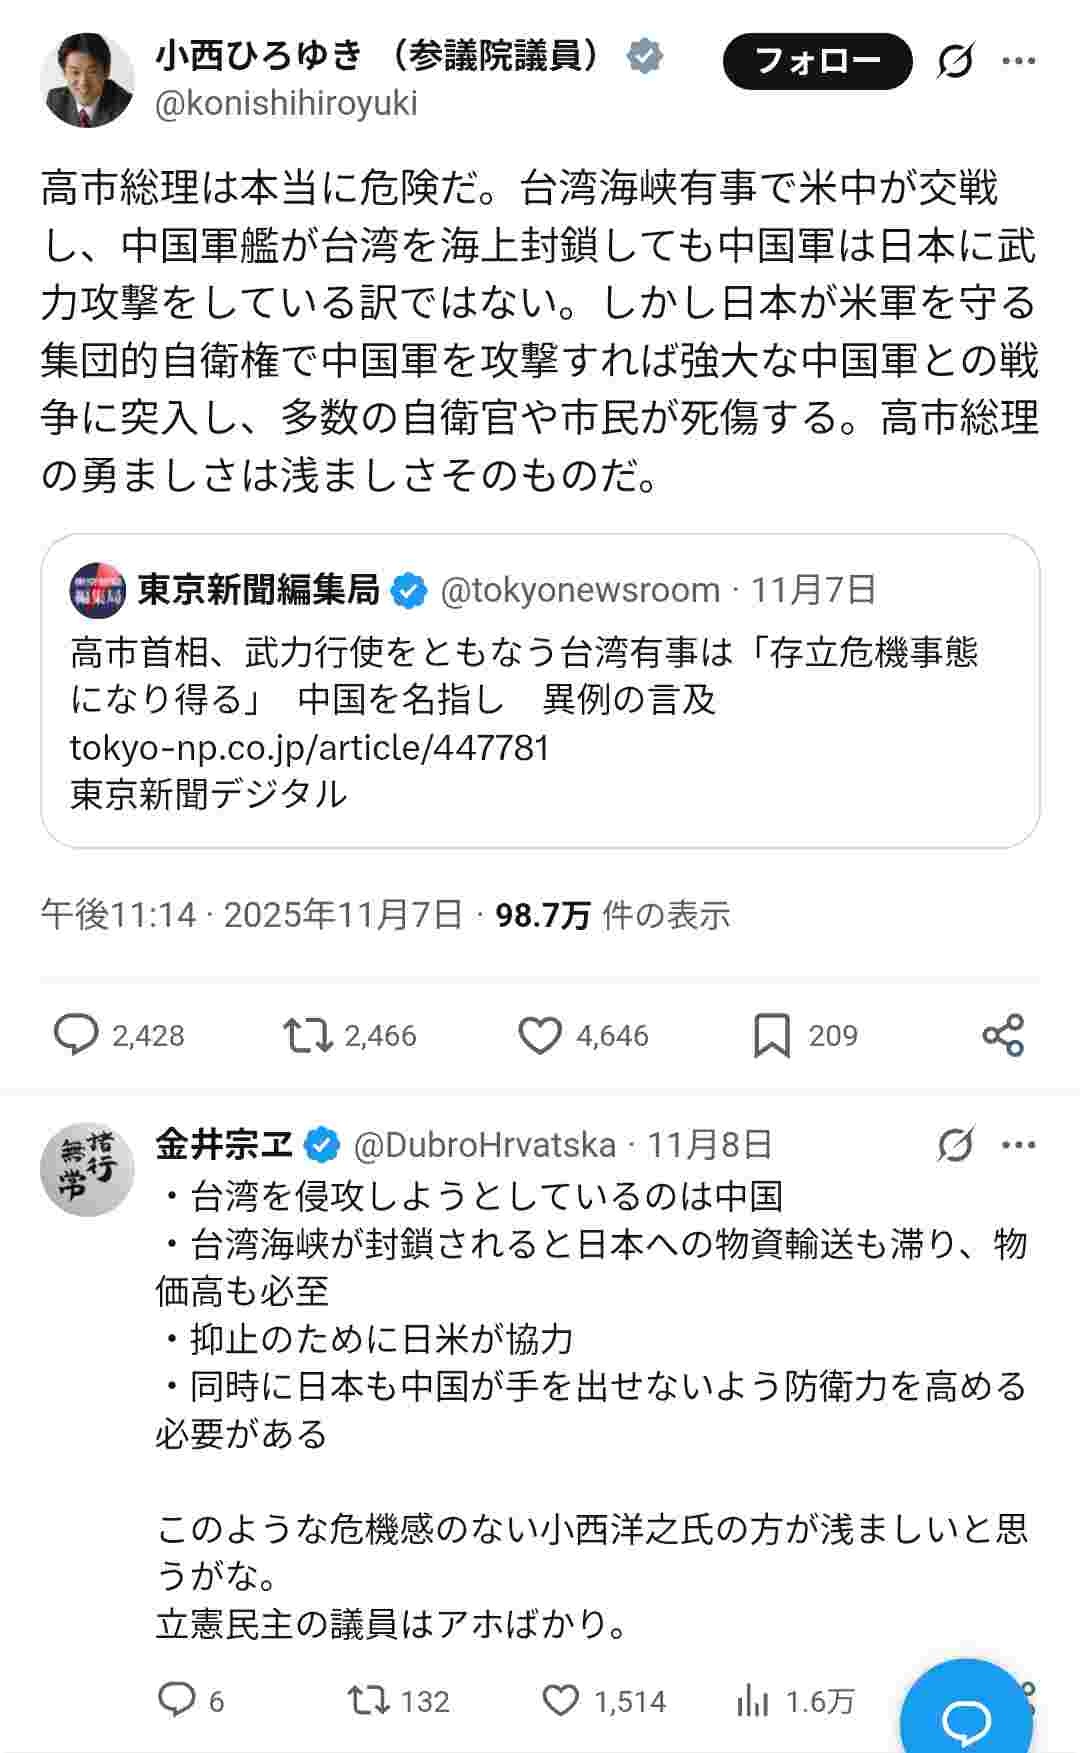
Task: Open the more options menu on main post
Action: click(x=1018, y=62)
